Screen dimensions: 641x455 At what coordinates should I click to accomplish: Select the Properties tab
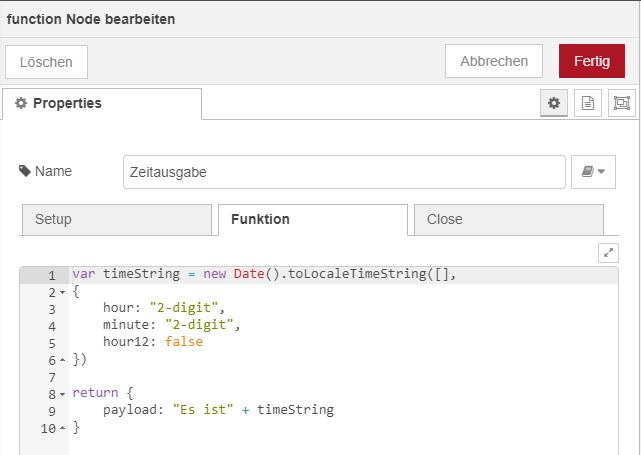(x=101, y=103)
